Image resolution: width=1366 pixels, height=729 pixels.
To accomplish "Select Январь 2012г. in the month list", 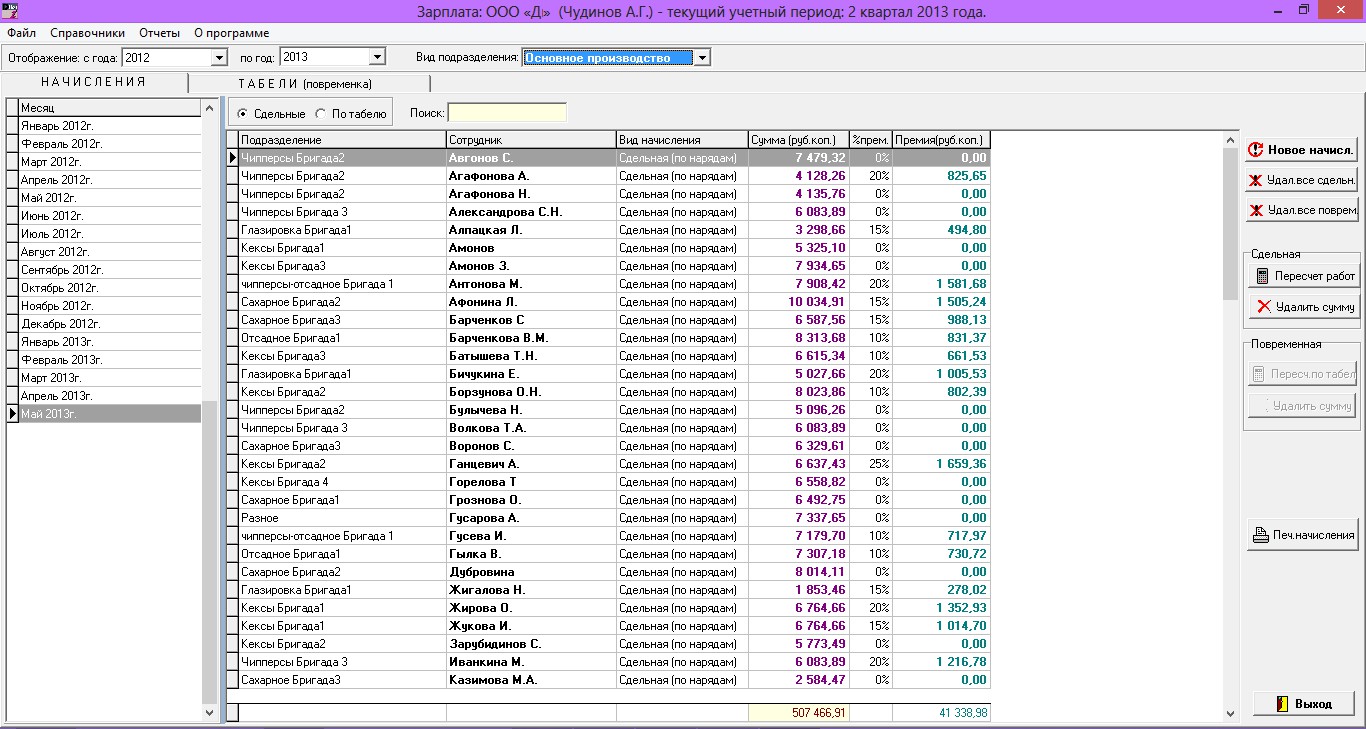I will [x=110, y=126].
